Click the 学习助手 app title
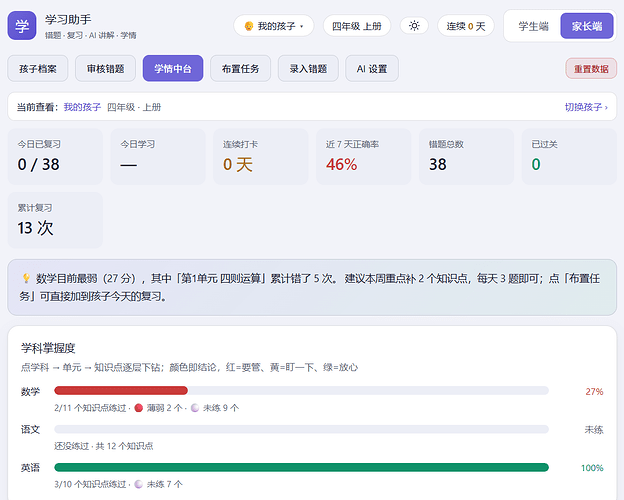Viewport: 624px width, 500px height. [68, 20]
